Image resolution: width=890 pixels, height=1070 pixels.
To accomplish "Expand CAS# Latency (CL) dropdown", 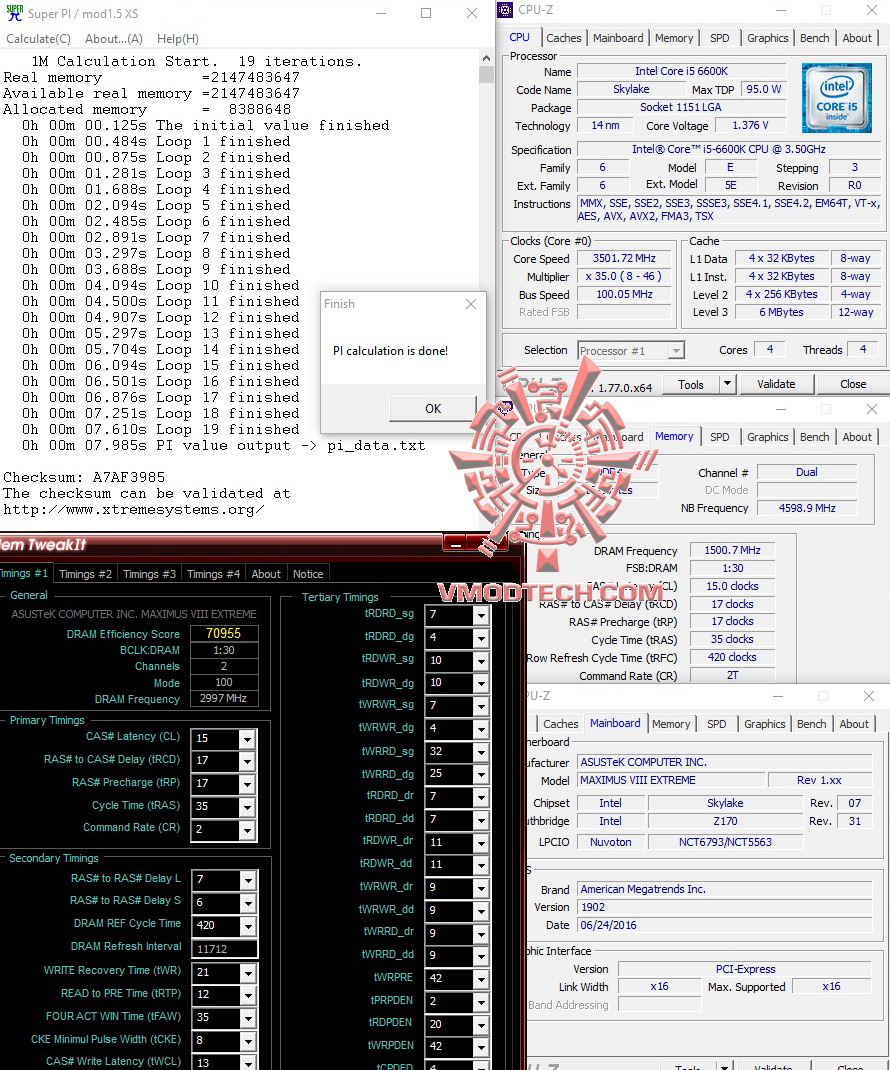I will click(247, 738).
